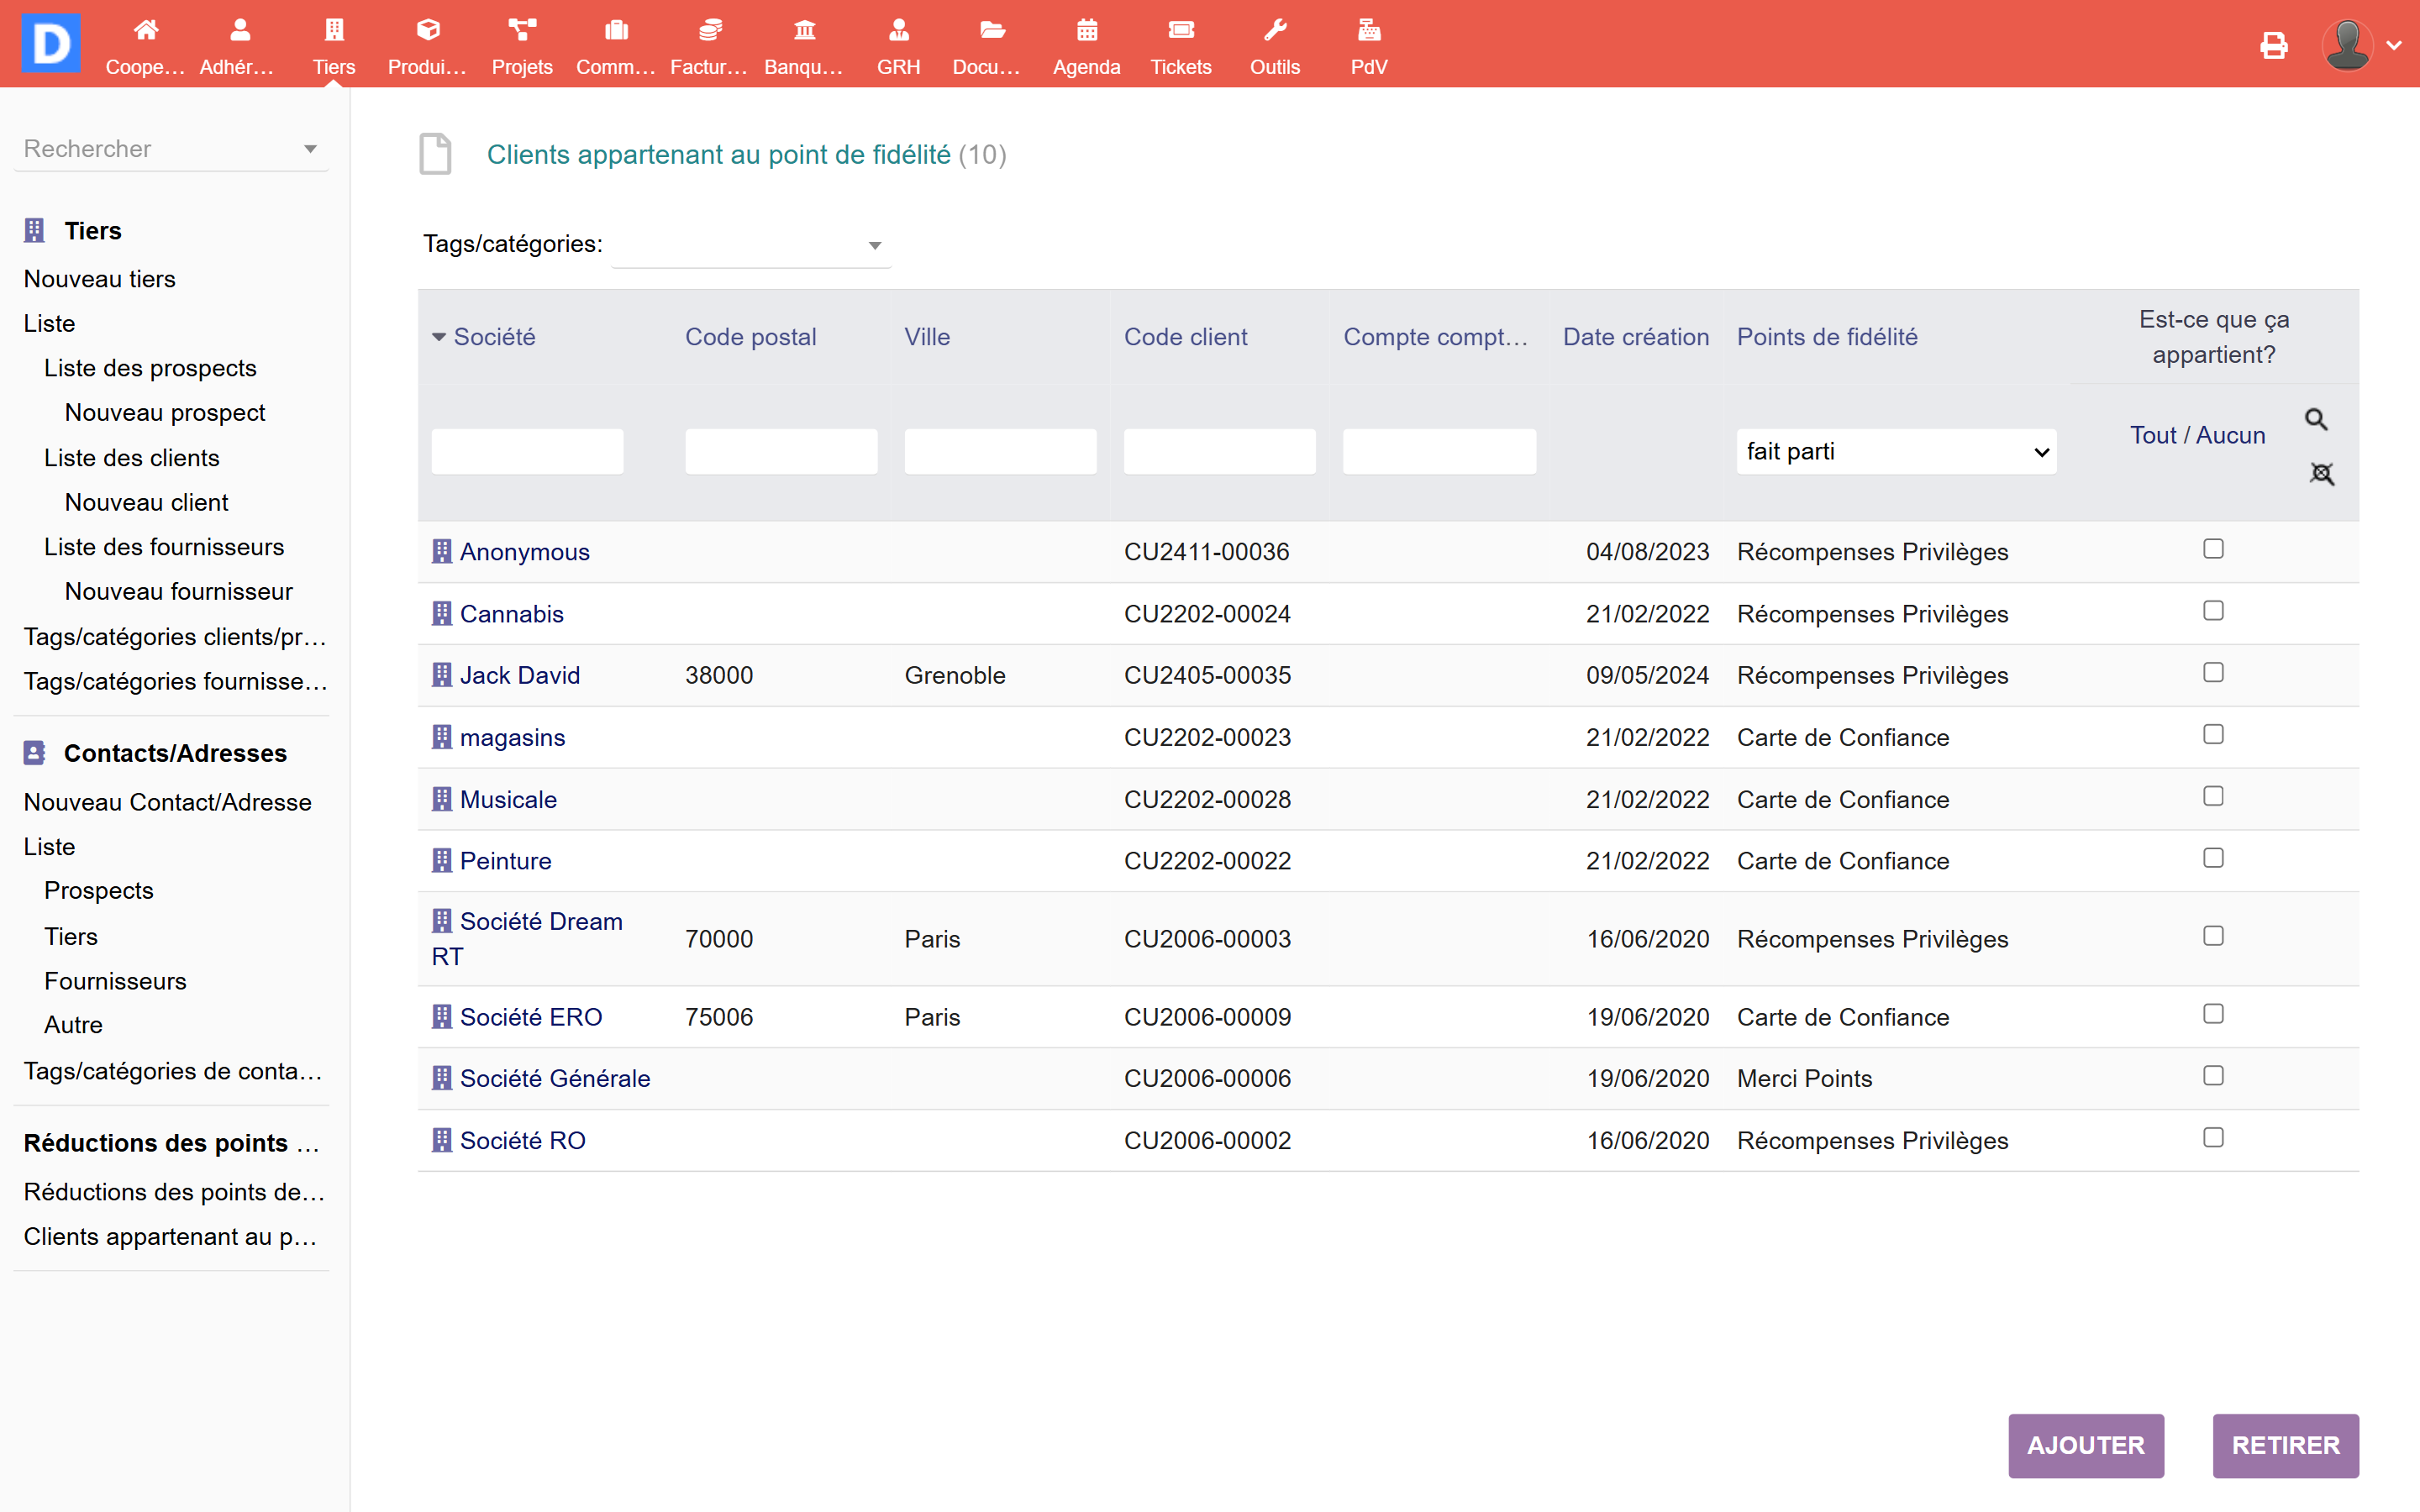
Task: Tick the checkbox for Jack David
Action: pyautogui.click(x=2213, y=673)
